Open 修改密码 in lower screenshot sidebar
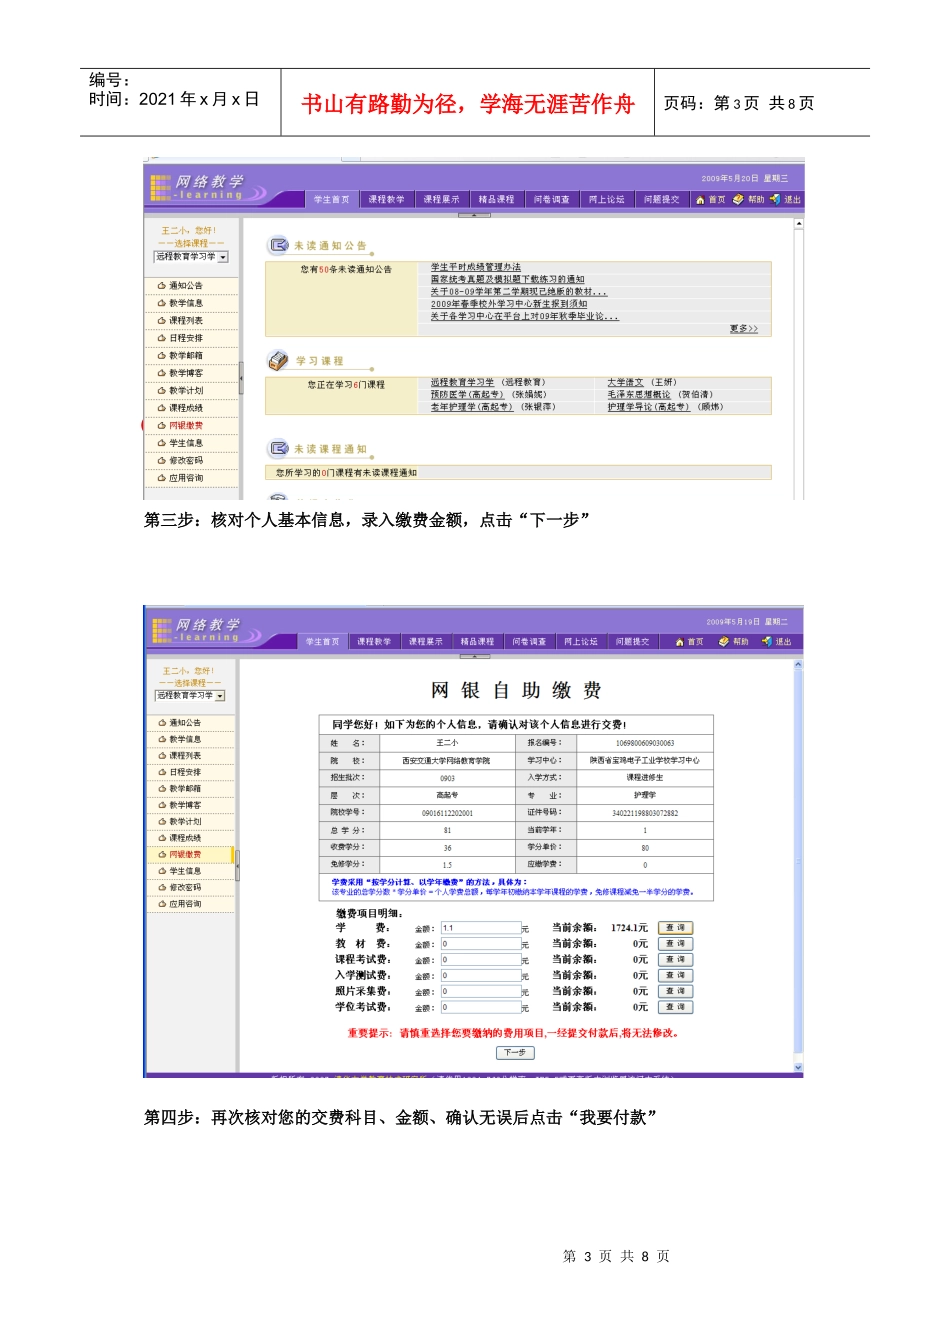This screenshot has height=1344, width=950. pyautogui.click(x=185, y=888)
